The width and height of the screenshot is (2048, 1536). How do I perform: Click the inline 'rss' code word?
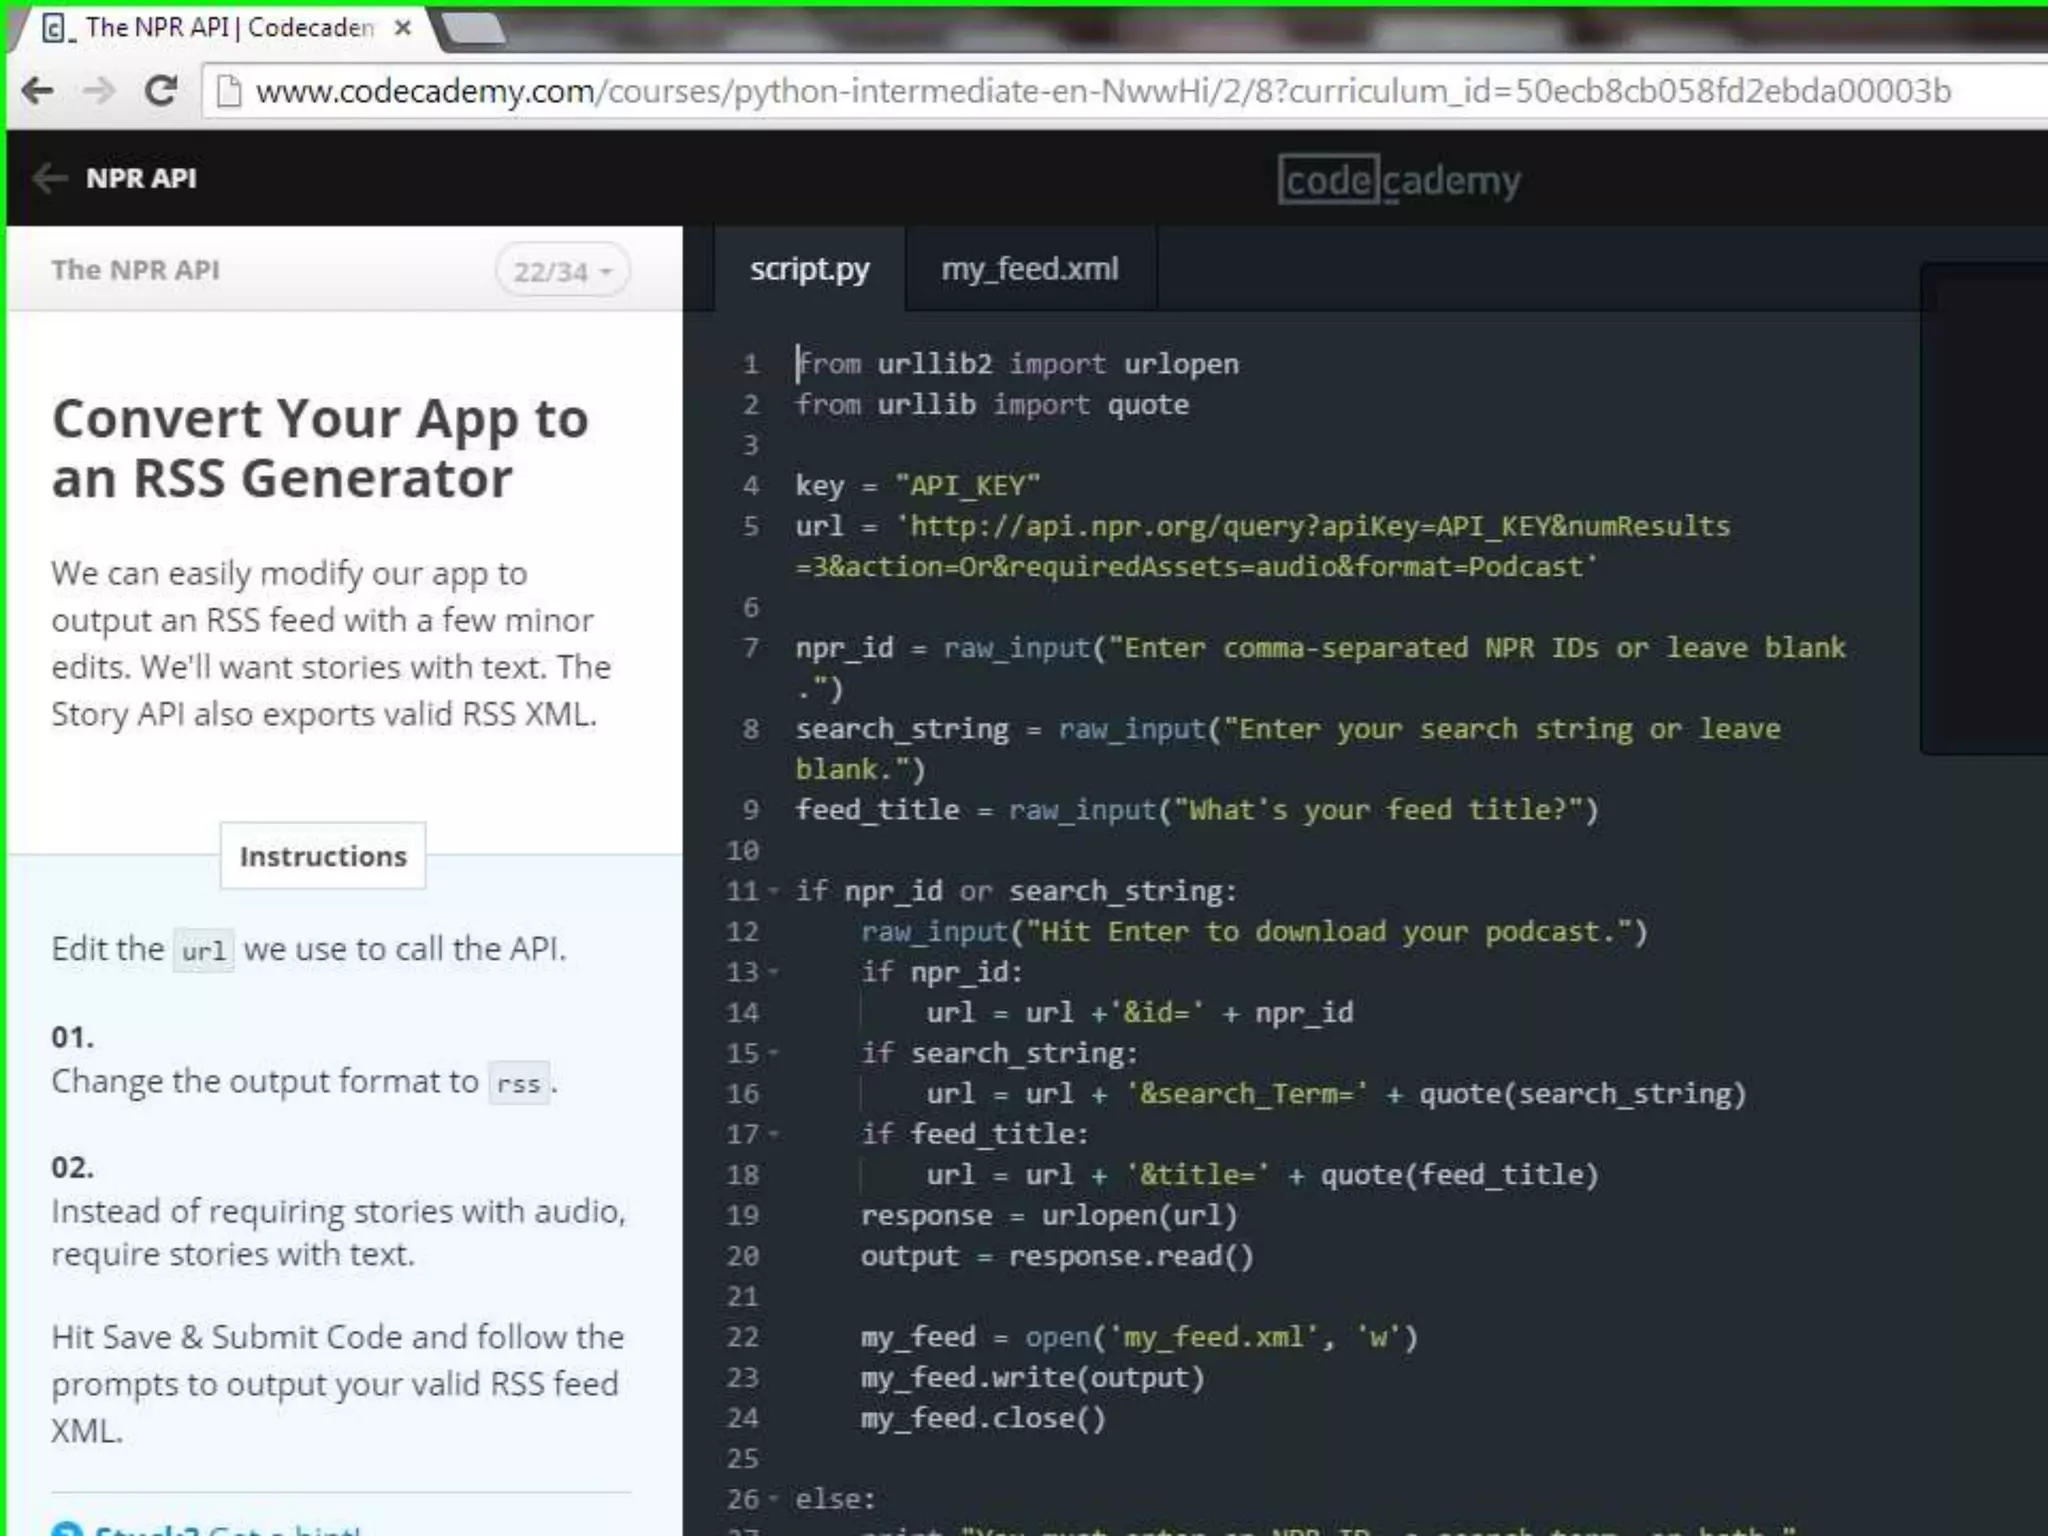(519, 1083)
